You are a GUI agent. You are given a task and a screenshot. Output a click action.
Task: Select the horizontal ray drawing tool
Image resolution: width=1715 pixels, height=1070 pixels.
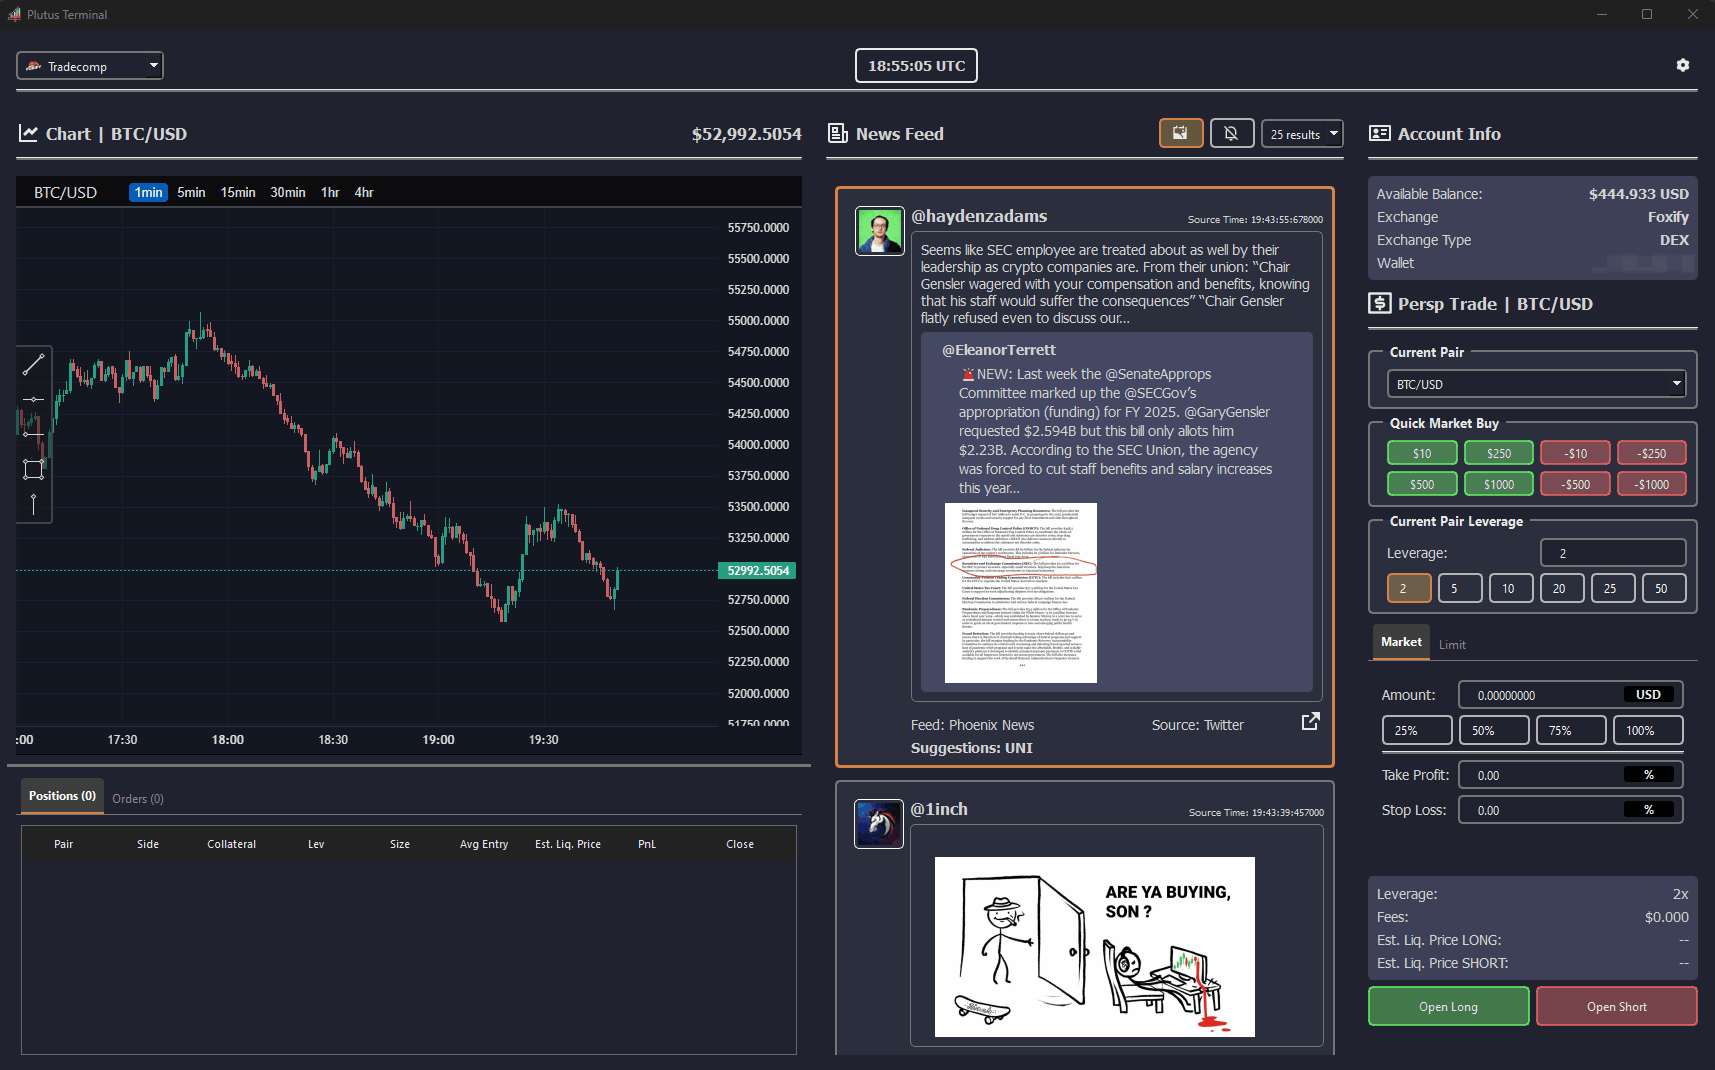pyautogui.click(x=33, y=434)
